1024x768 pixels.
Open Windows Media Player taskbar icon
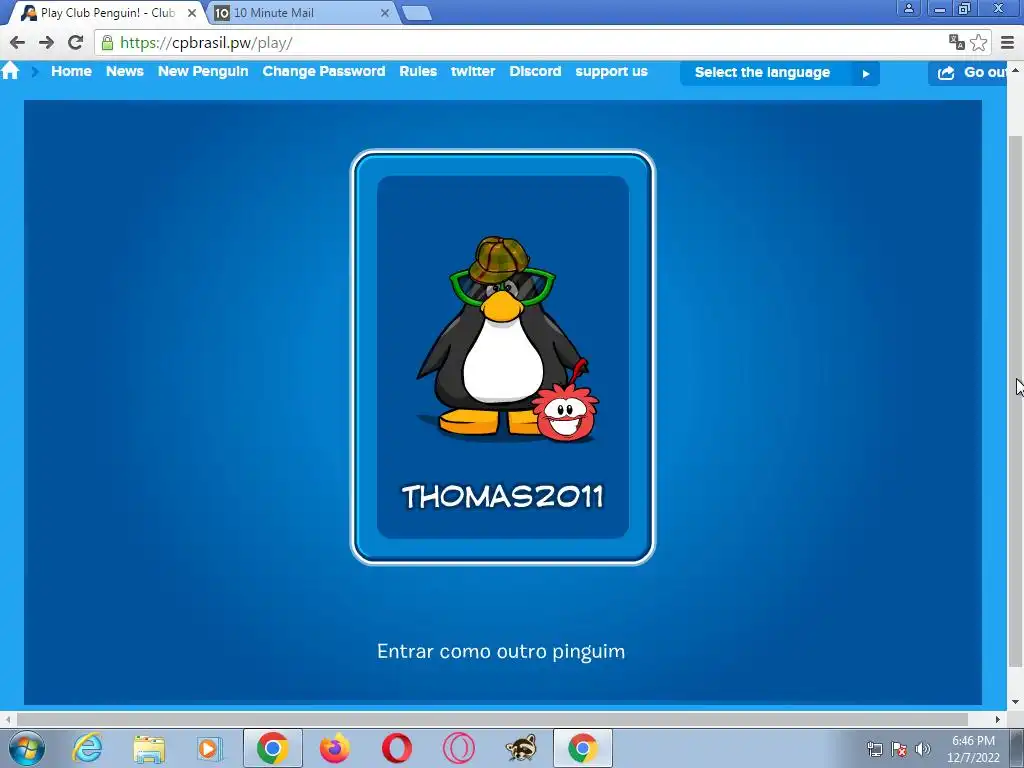point(210,748)
